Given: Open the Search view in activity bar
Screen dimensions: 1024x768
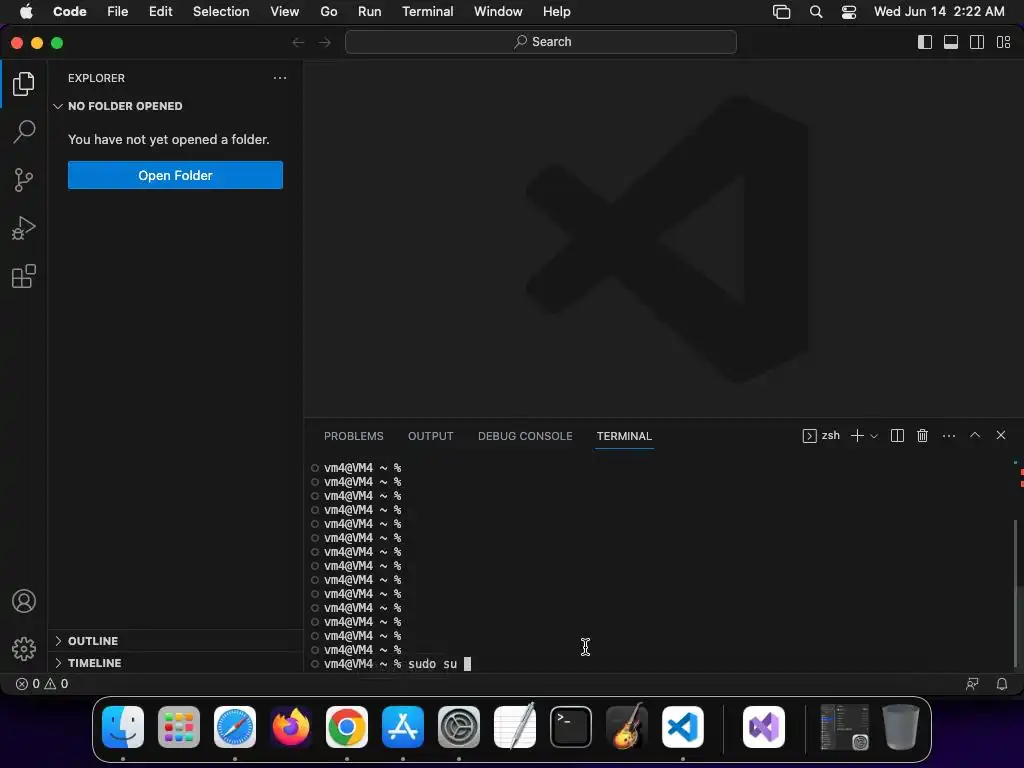Looking at the screenshot, I should coord(24,131).
